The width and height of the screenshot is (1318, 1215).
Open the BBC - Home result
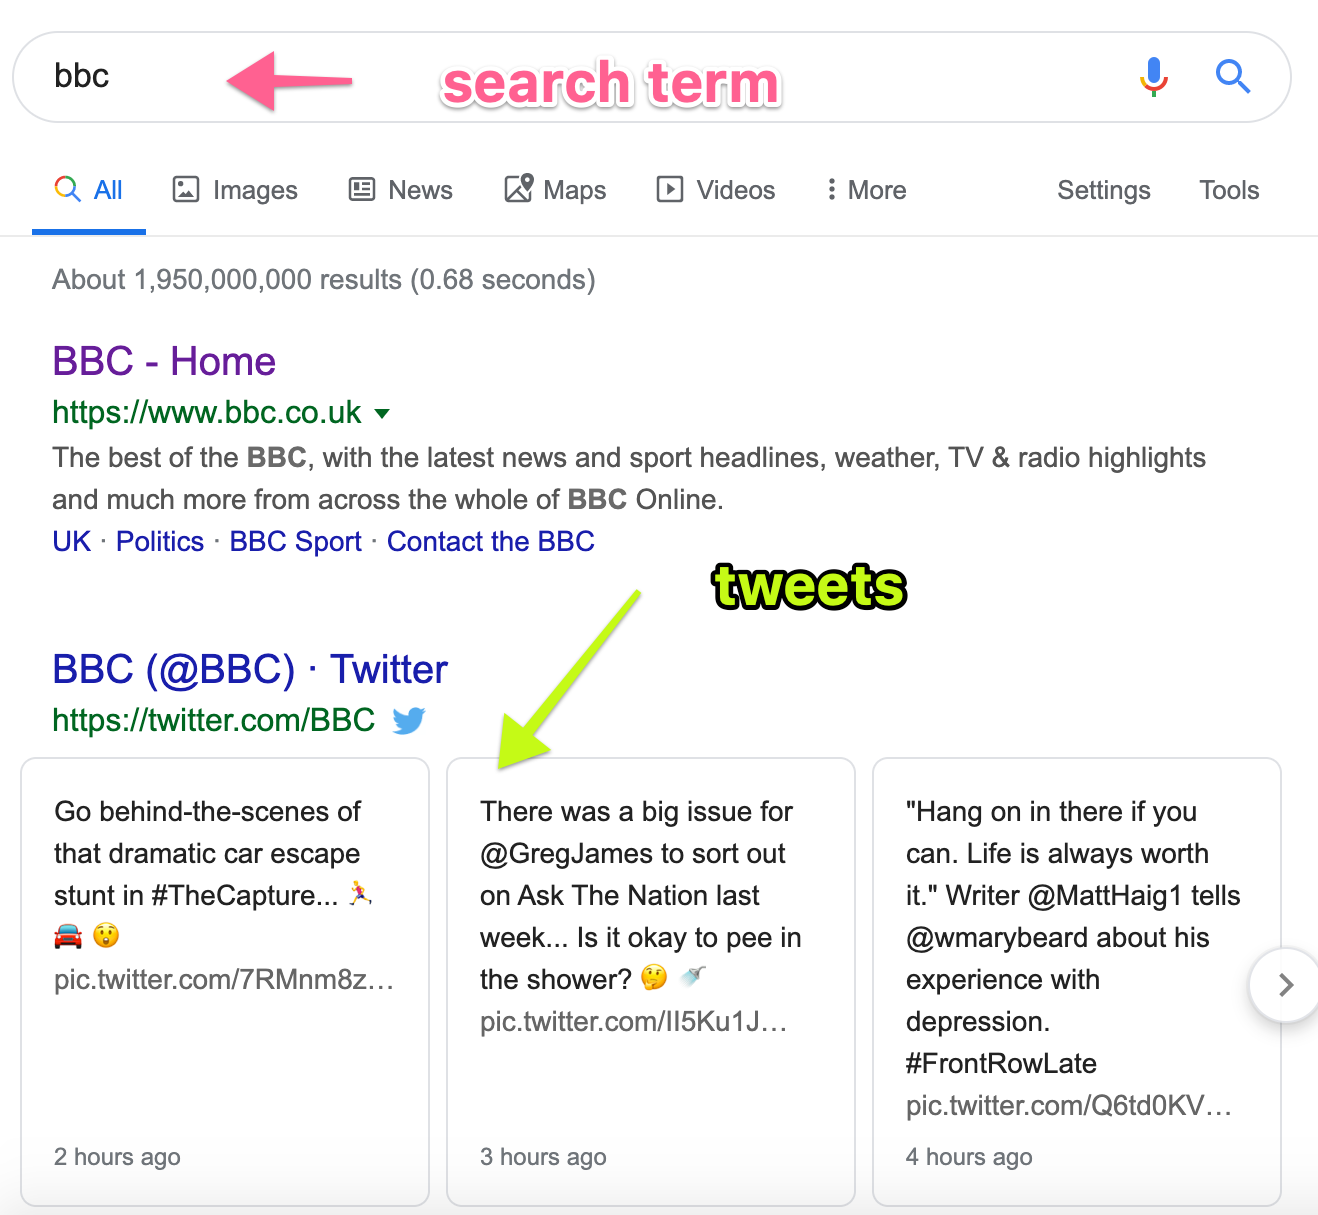pos(164,361)
